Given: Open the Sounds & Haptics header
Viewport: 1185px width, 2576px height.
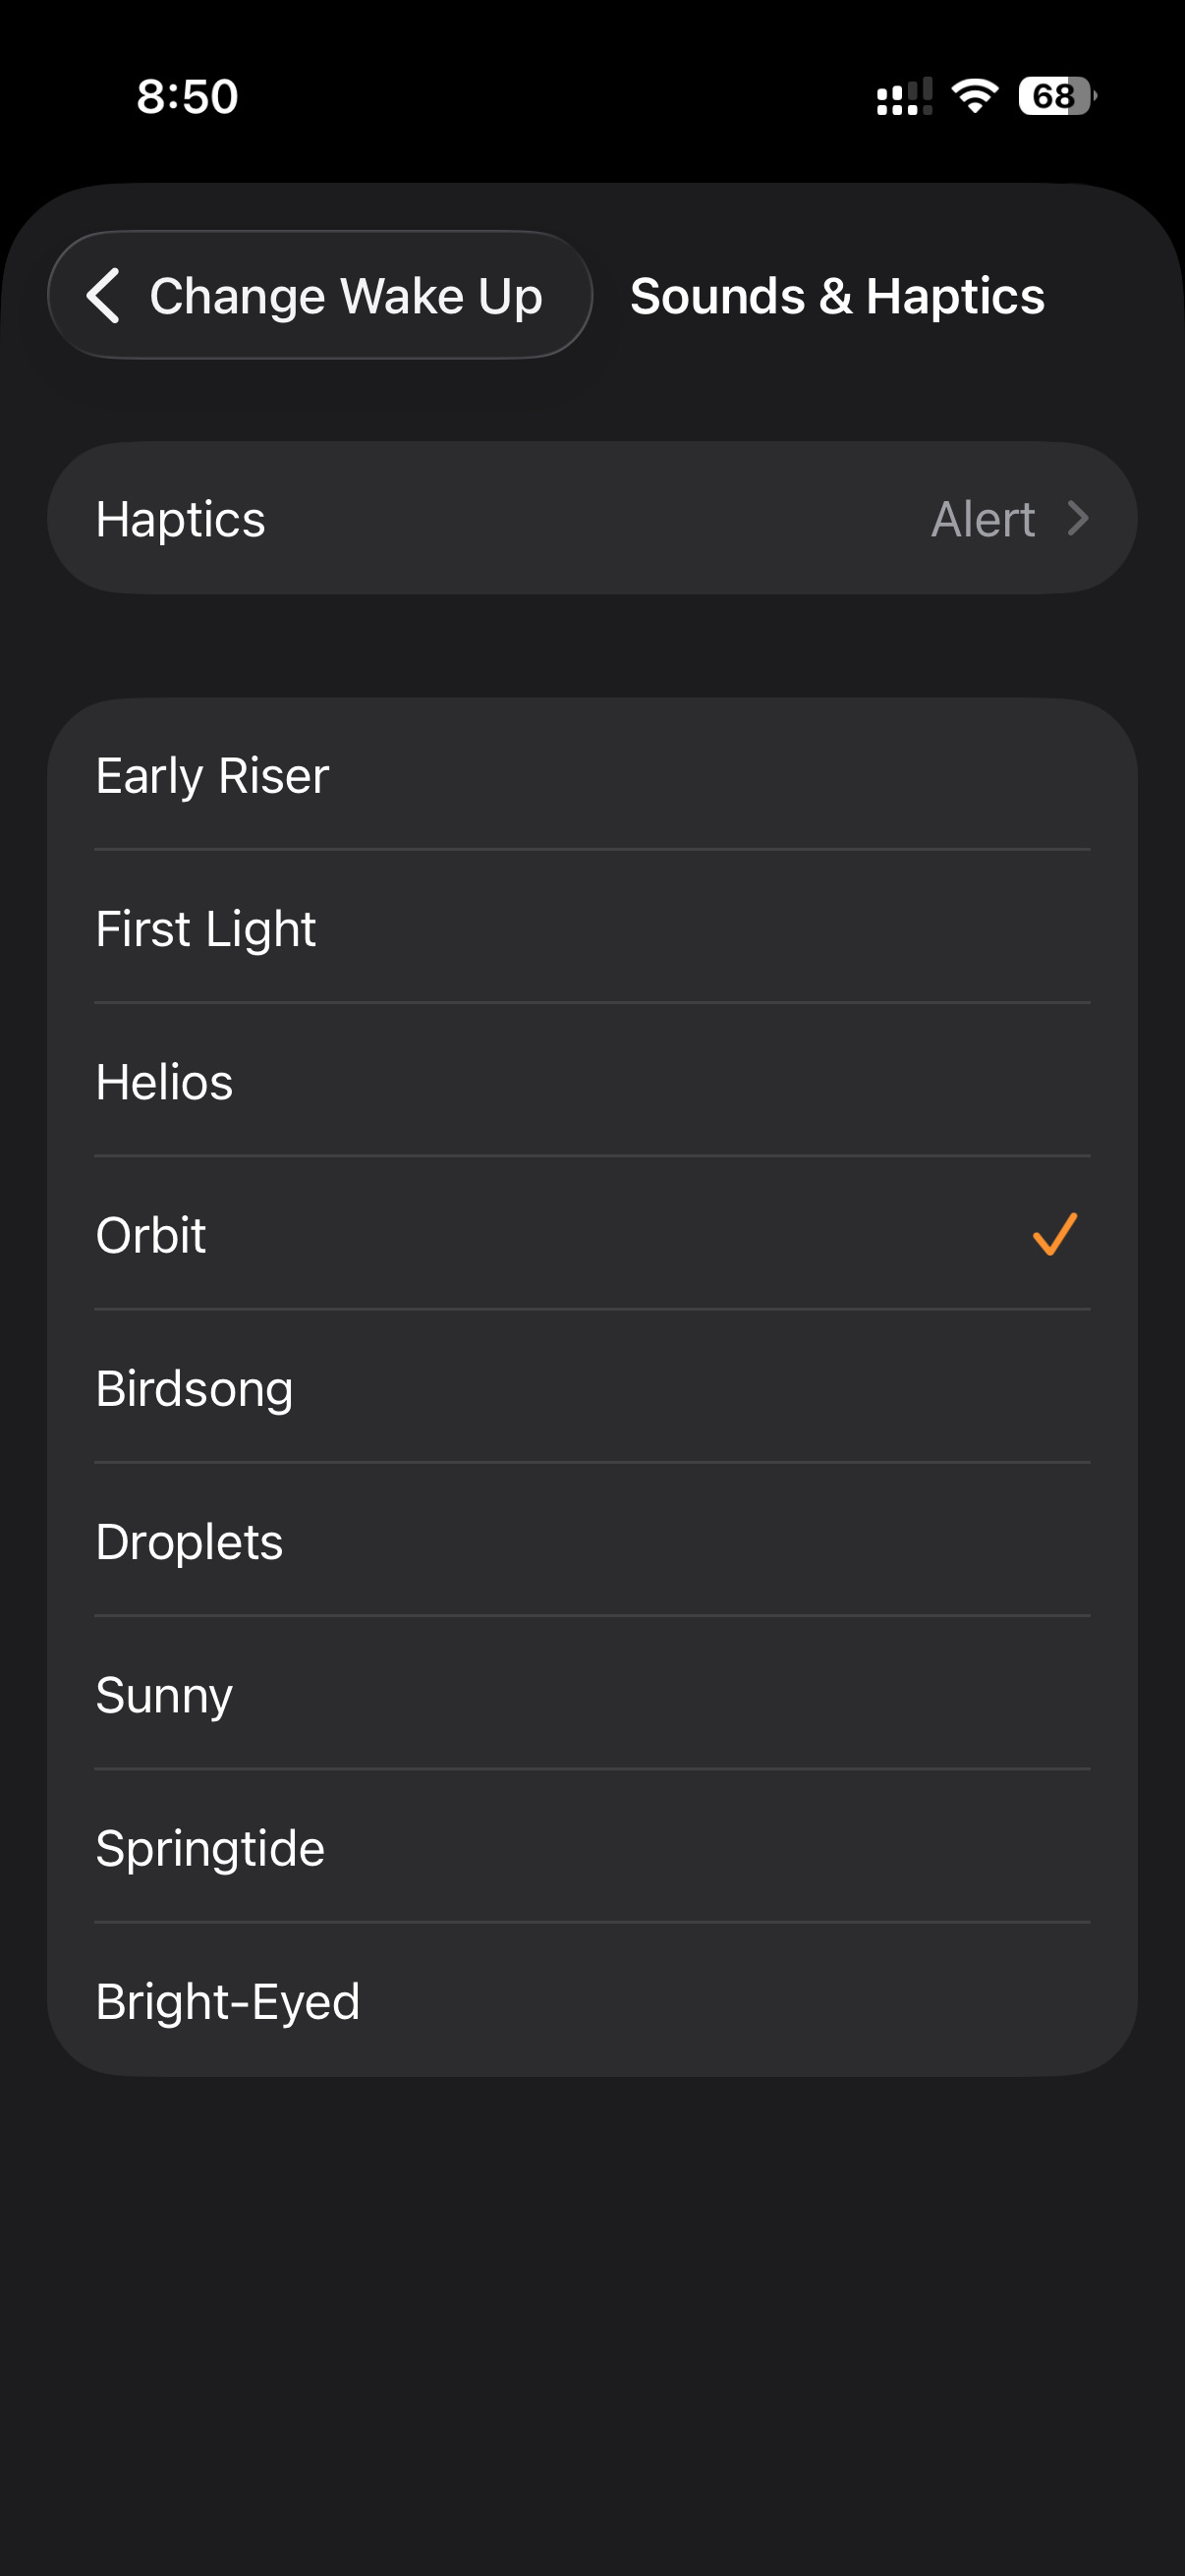Looking at the screenshot, I should 838,295.
